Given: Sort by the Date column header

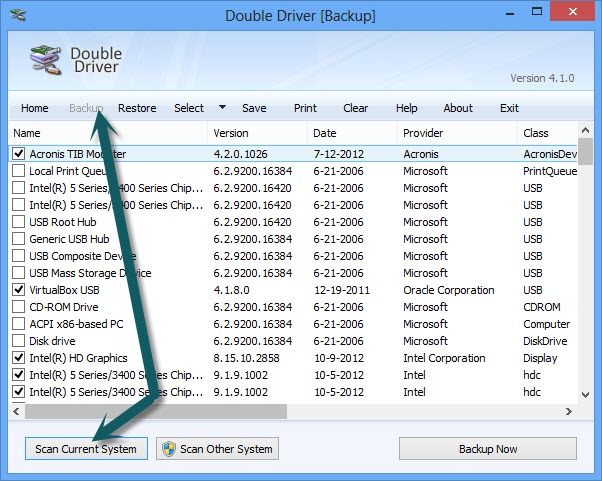Looking at the screenshot, I should coord(352,133).
